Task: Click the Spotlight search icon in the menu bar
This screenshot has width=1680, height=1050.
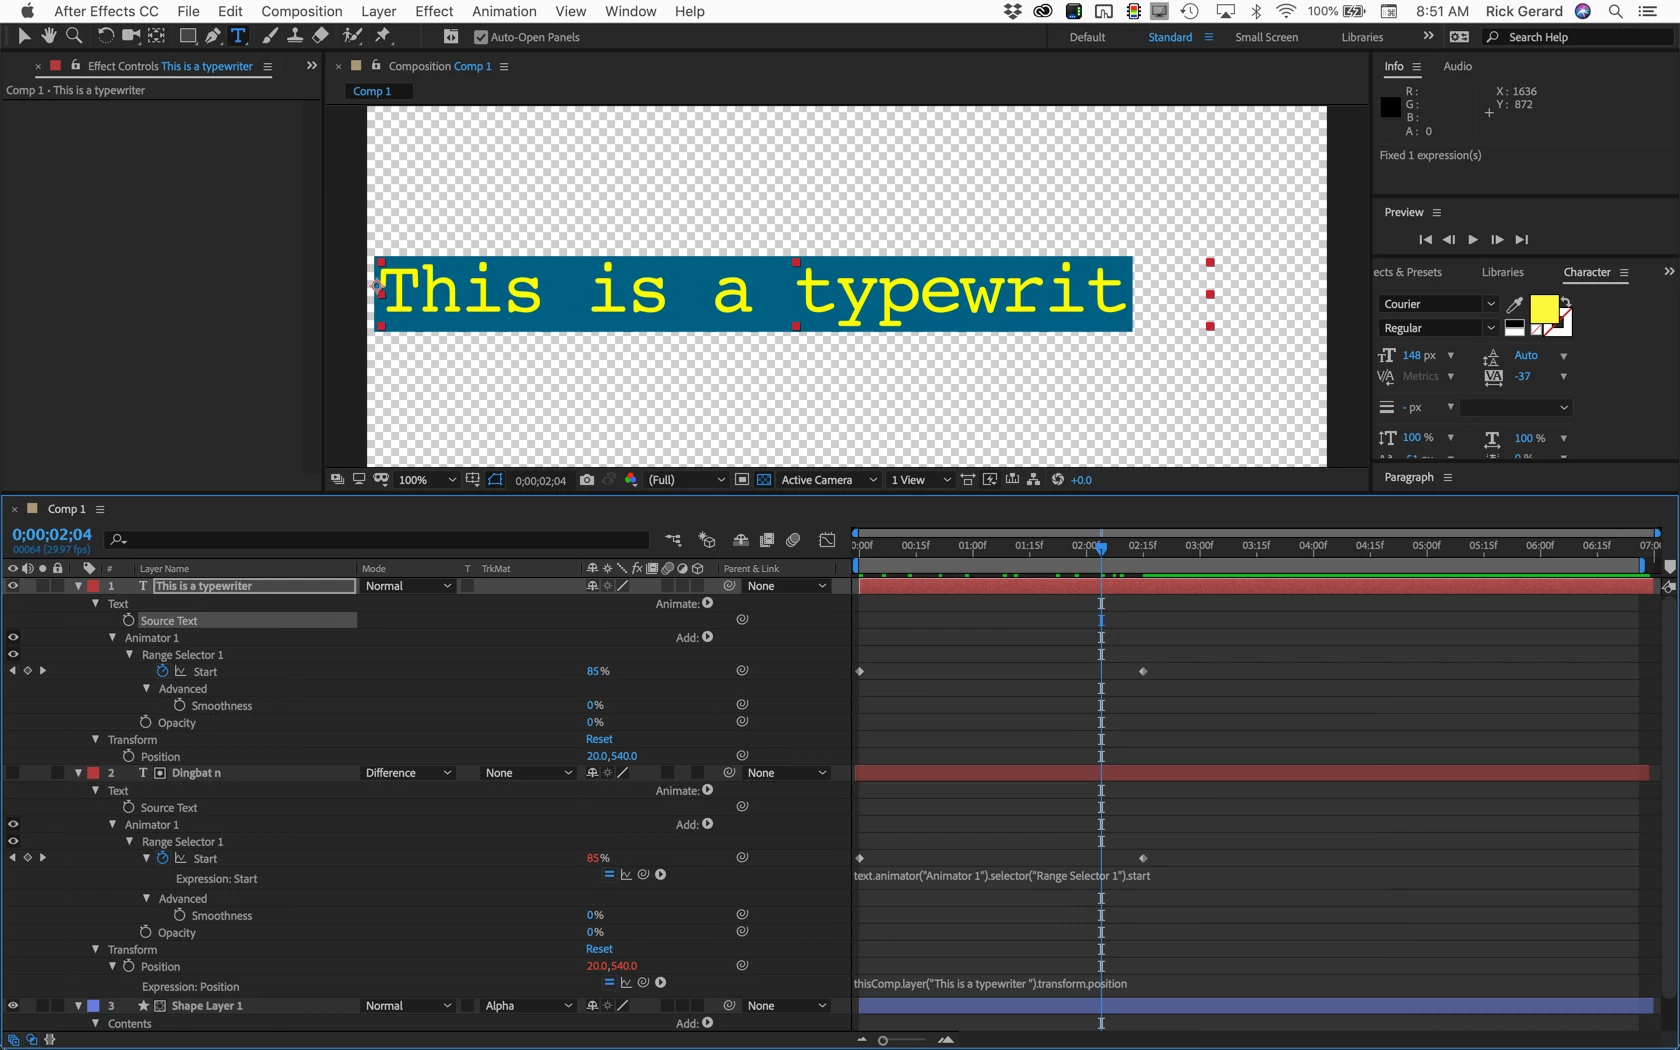Action: click(1616, 11)
